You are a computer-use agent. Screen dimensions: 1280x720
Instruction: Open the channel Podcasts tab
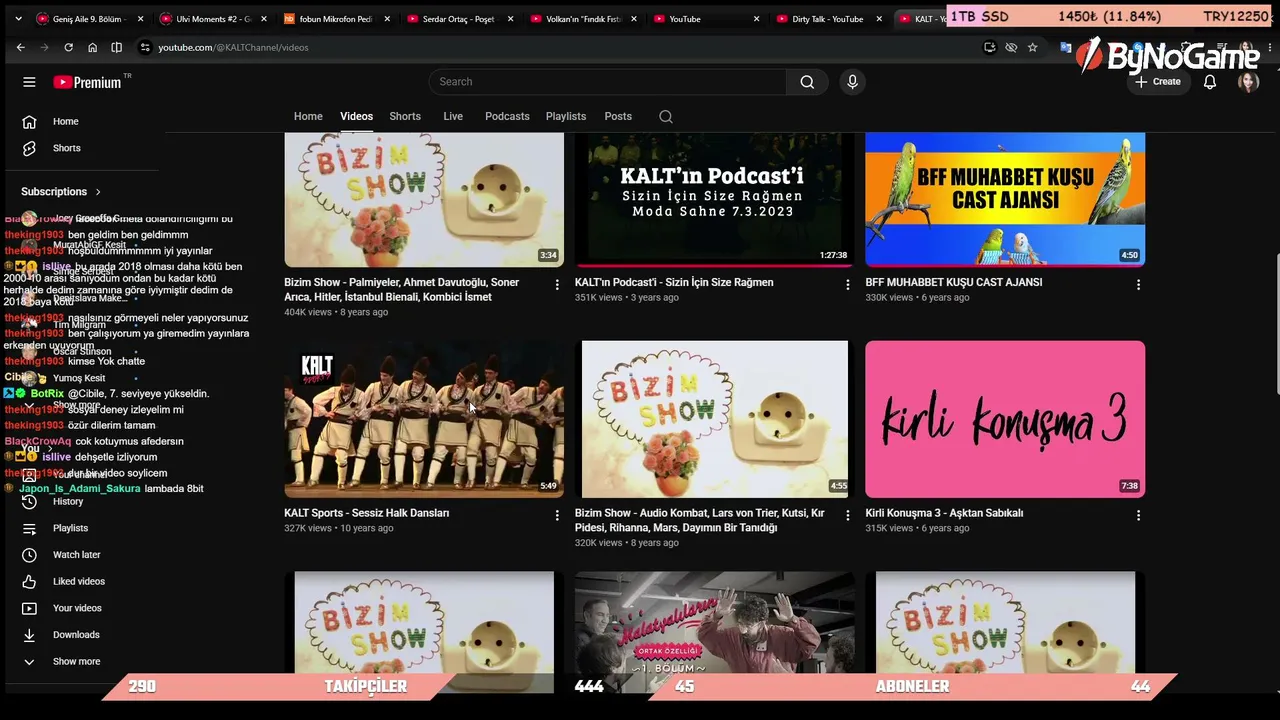507,116
